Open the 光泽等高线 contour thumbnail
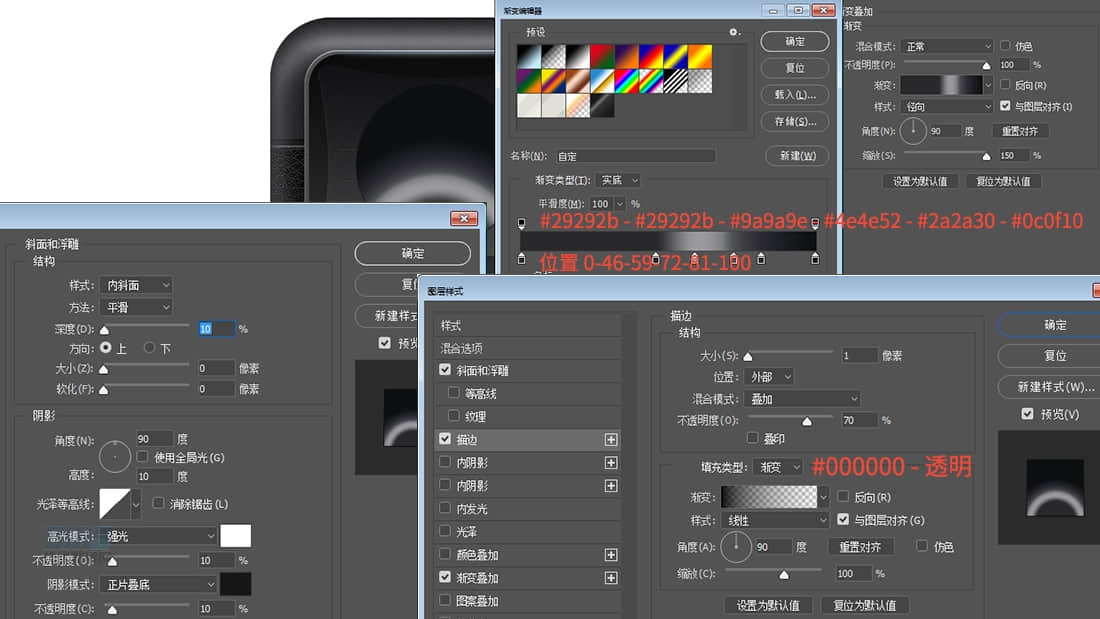 click(114, 504)
